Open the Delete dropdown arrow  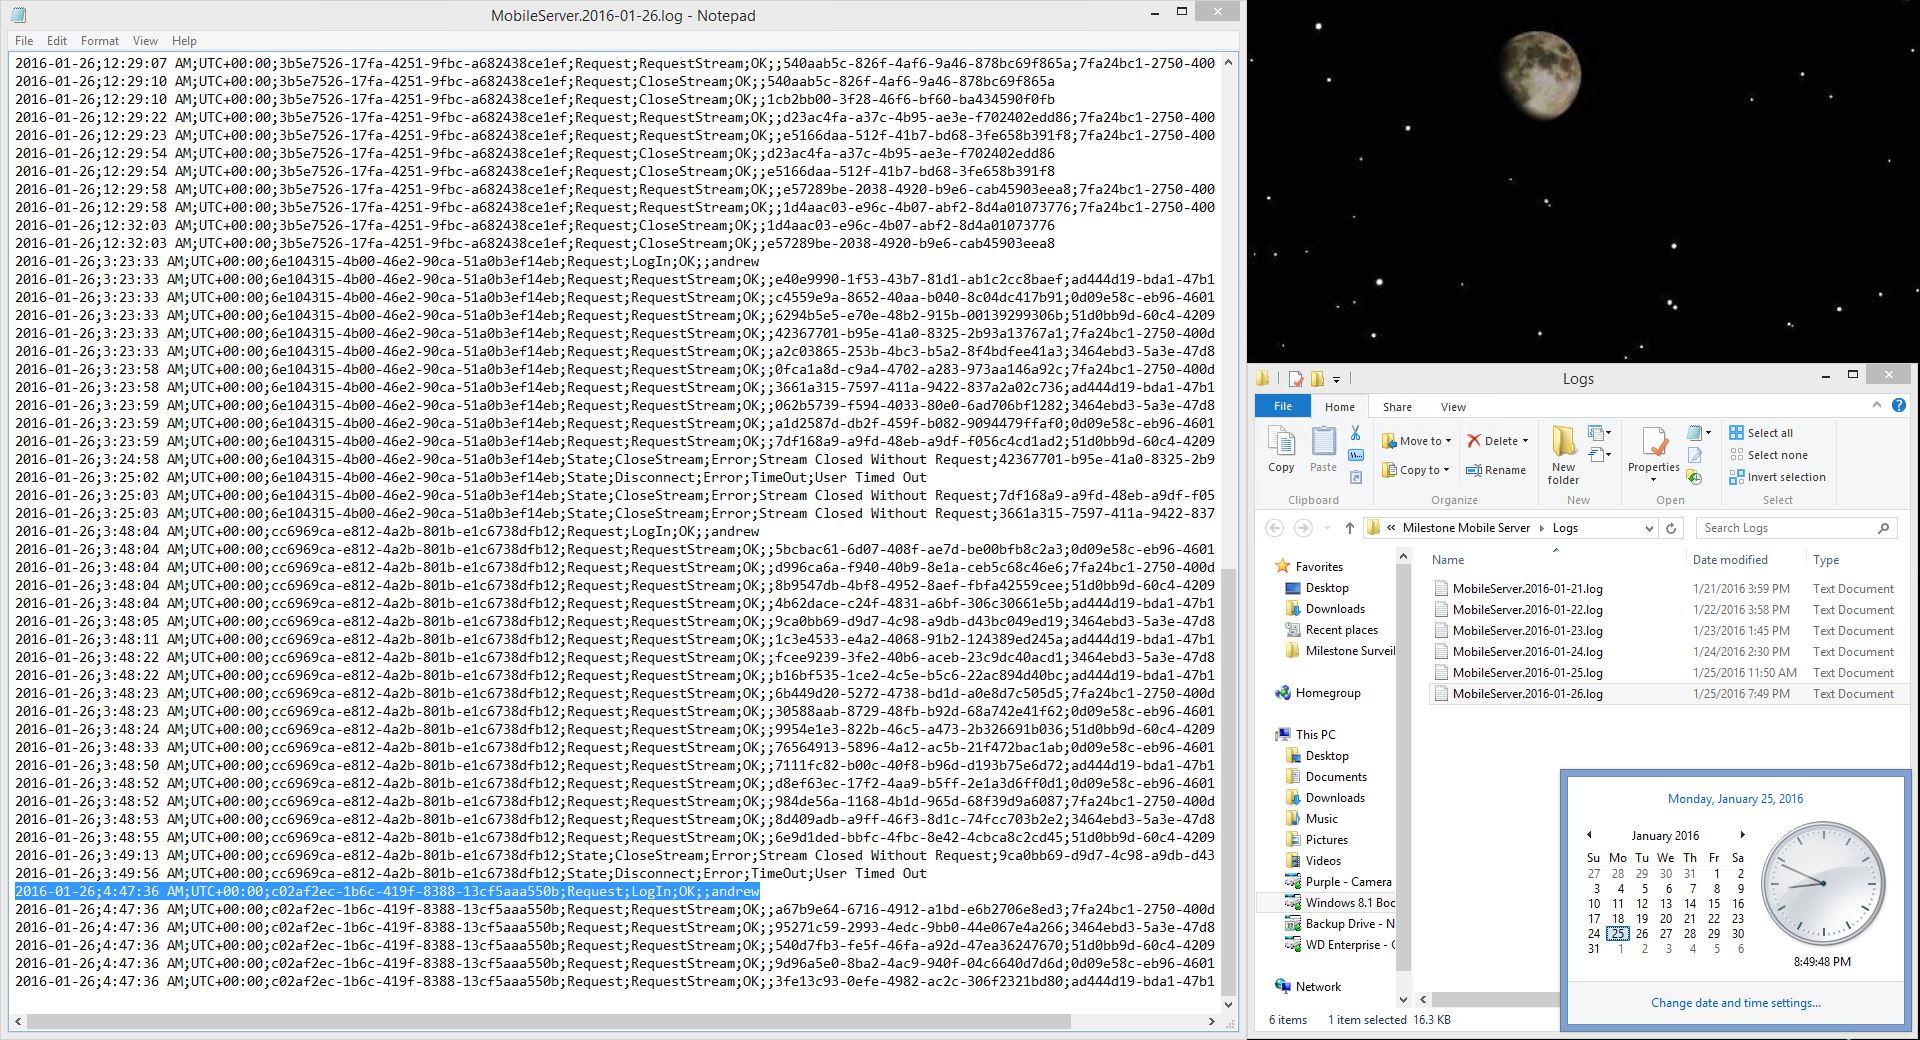click(x=1526, y=441)
